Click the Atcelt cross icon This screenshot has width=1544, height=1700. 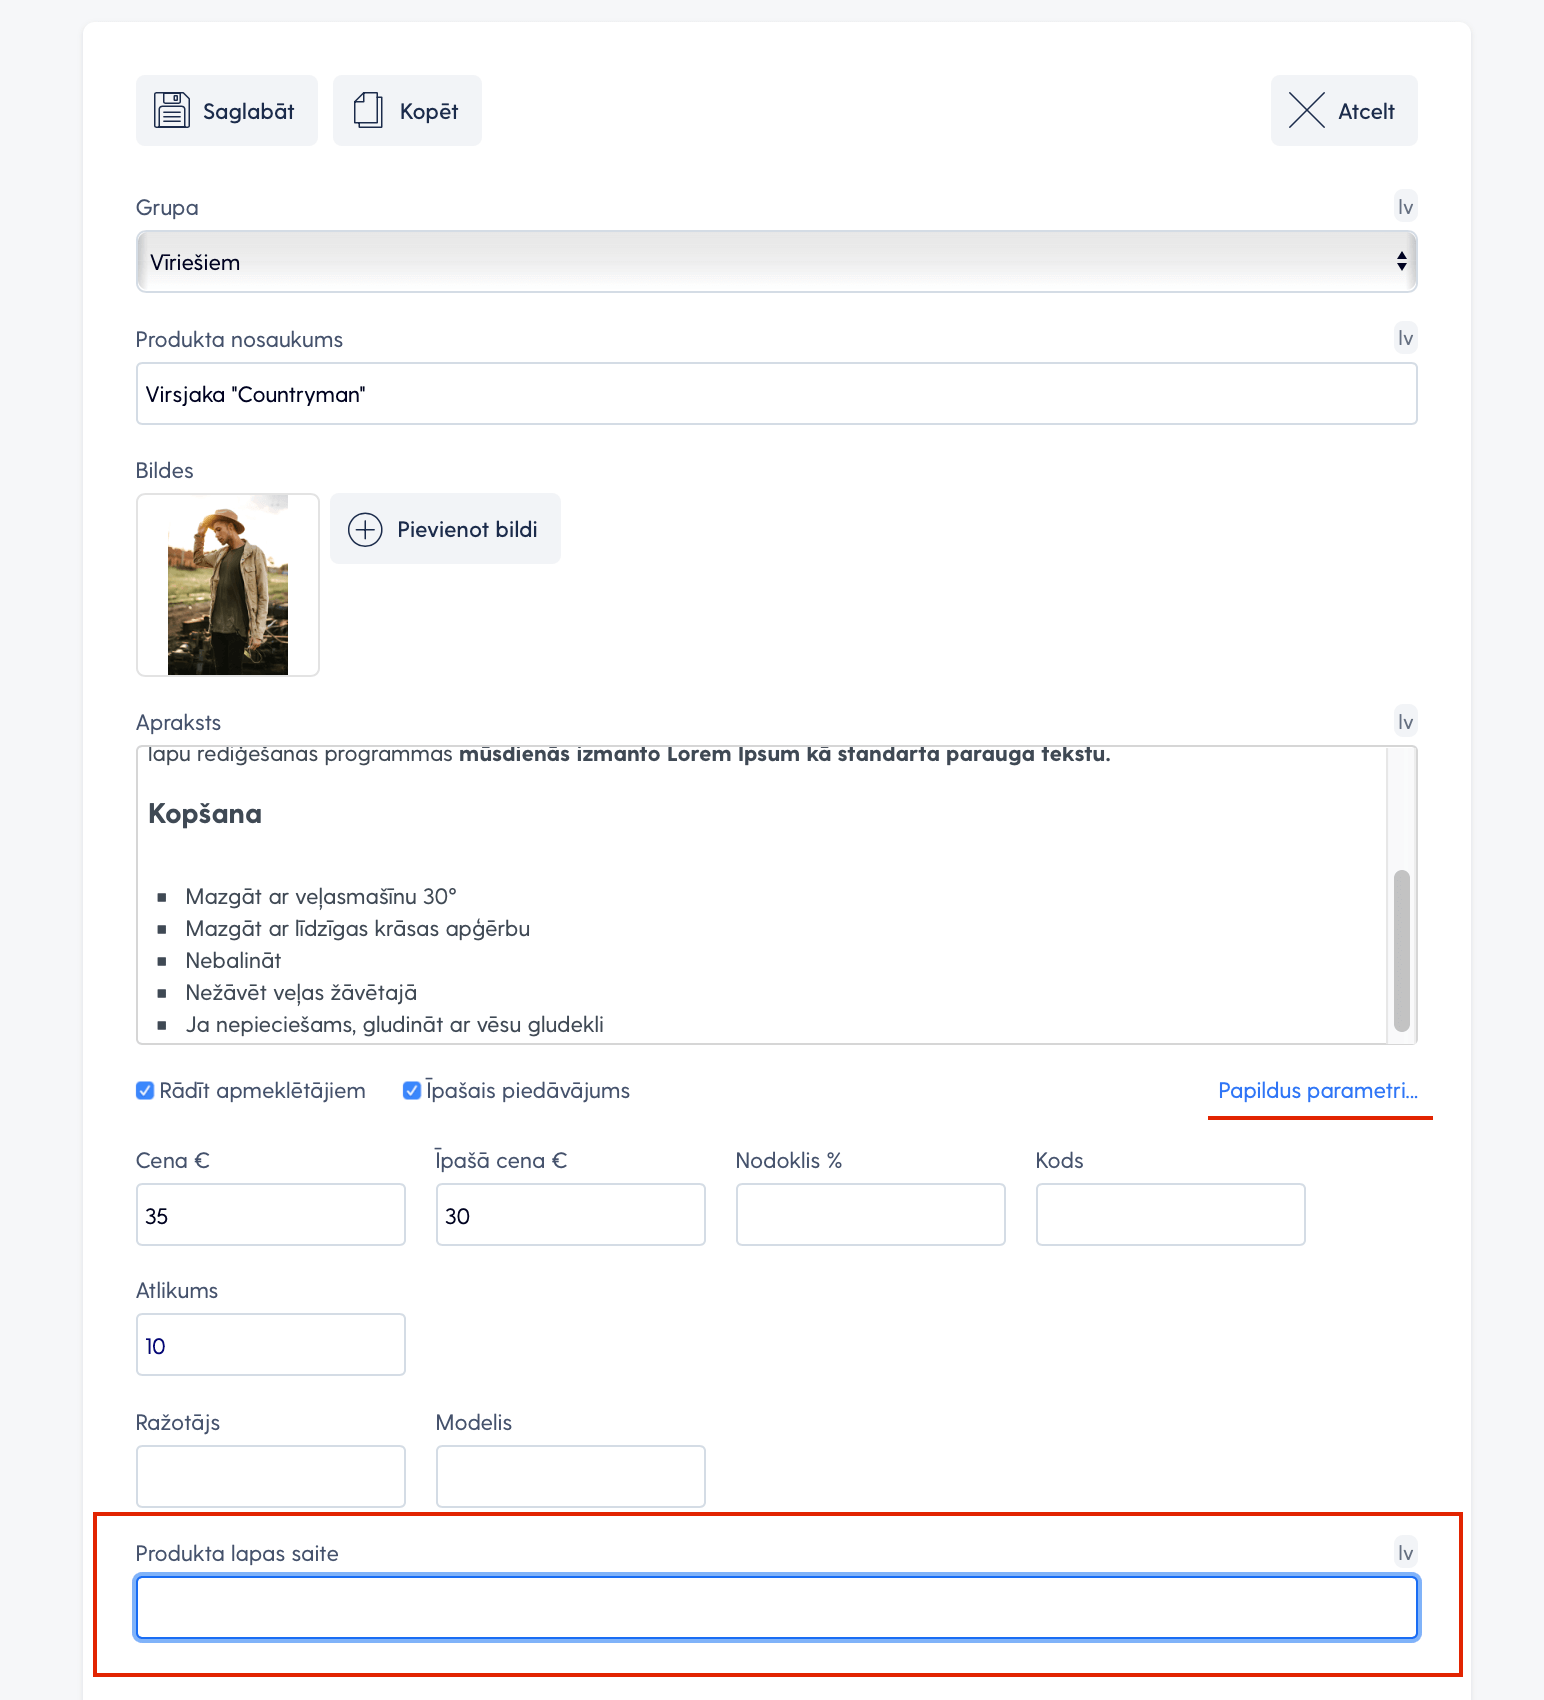(x=1306, y=110)
